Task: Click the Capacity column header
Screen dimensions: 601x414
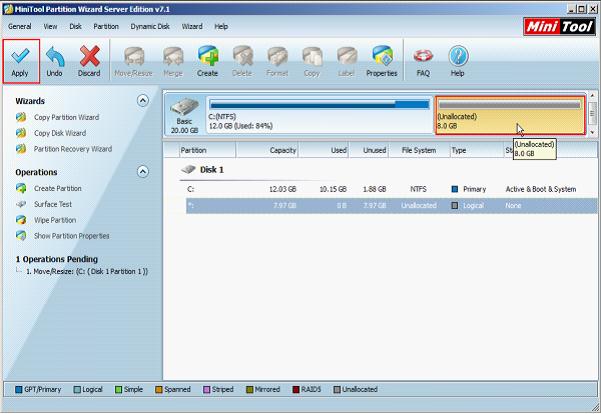Action: coord(267,150)
